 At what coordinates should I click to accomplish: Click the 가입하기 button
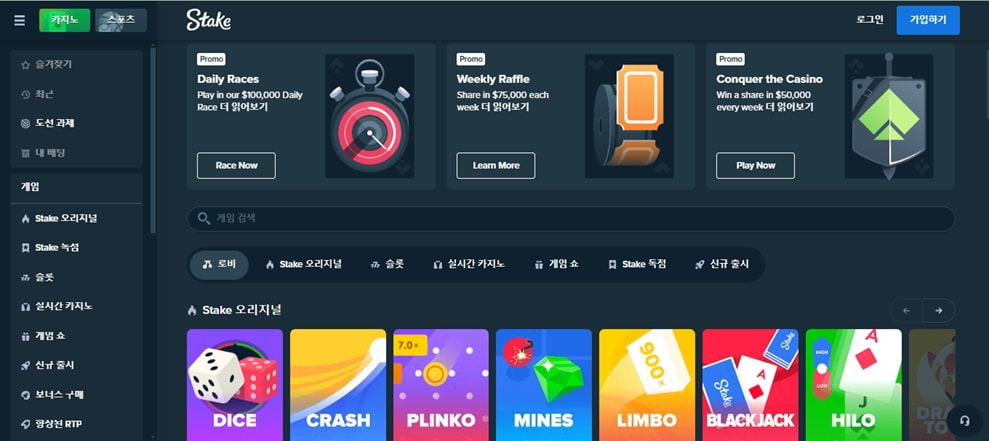click(x=928, y=20)
